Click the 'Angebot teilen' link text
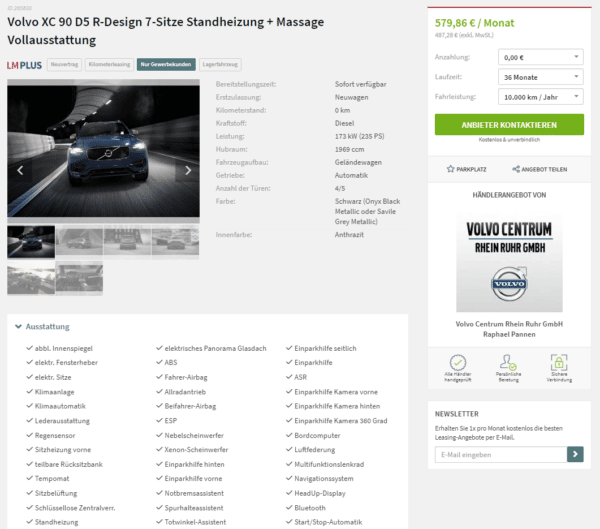 coord(544,169)
